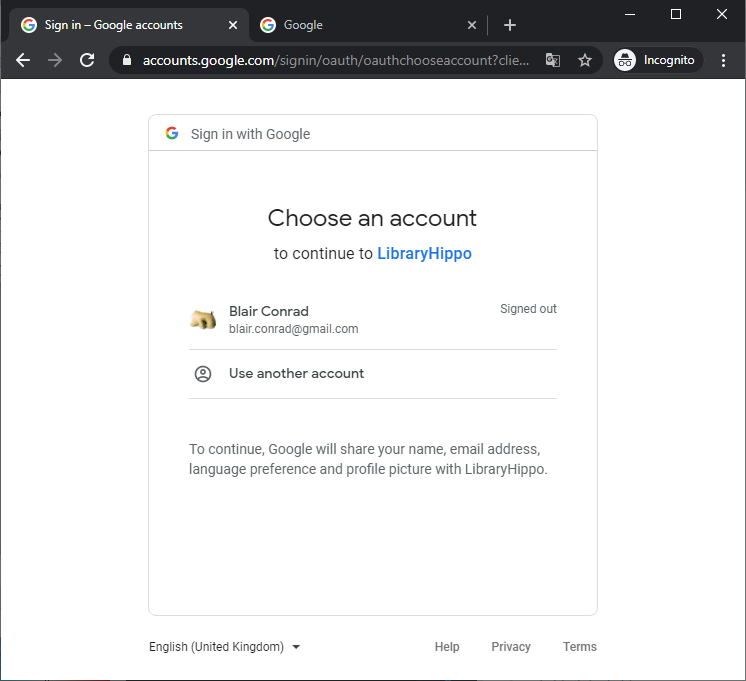746x681 pixels.
Task: Click the Choose an account heading
Action: click(372, 218)
